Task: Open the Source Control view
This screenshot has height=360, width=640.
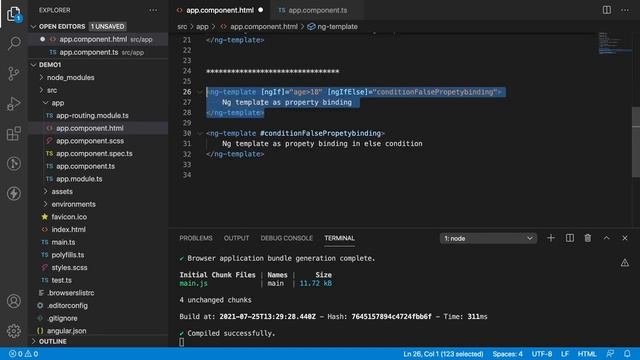Action: pyautogui.click(x=14, y=73)
